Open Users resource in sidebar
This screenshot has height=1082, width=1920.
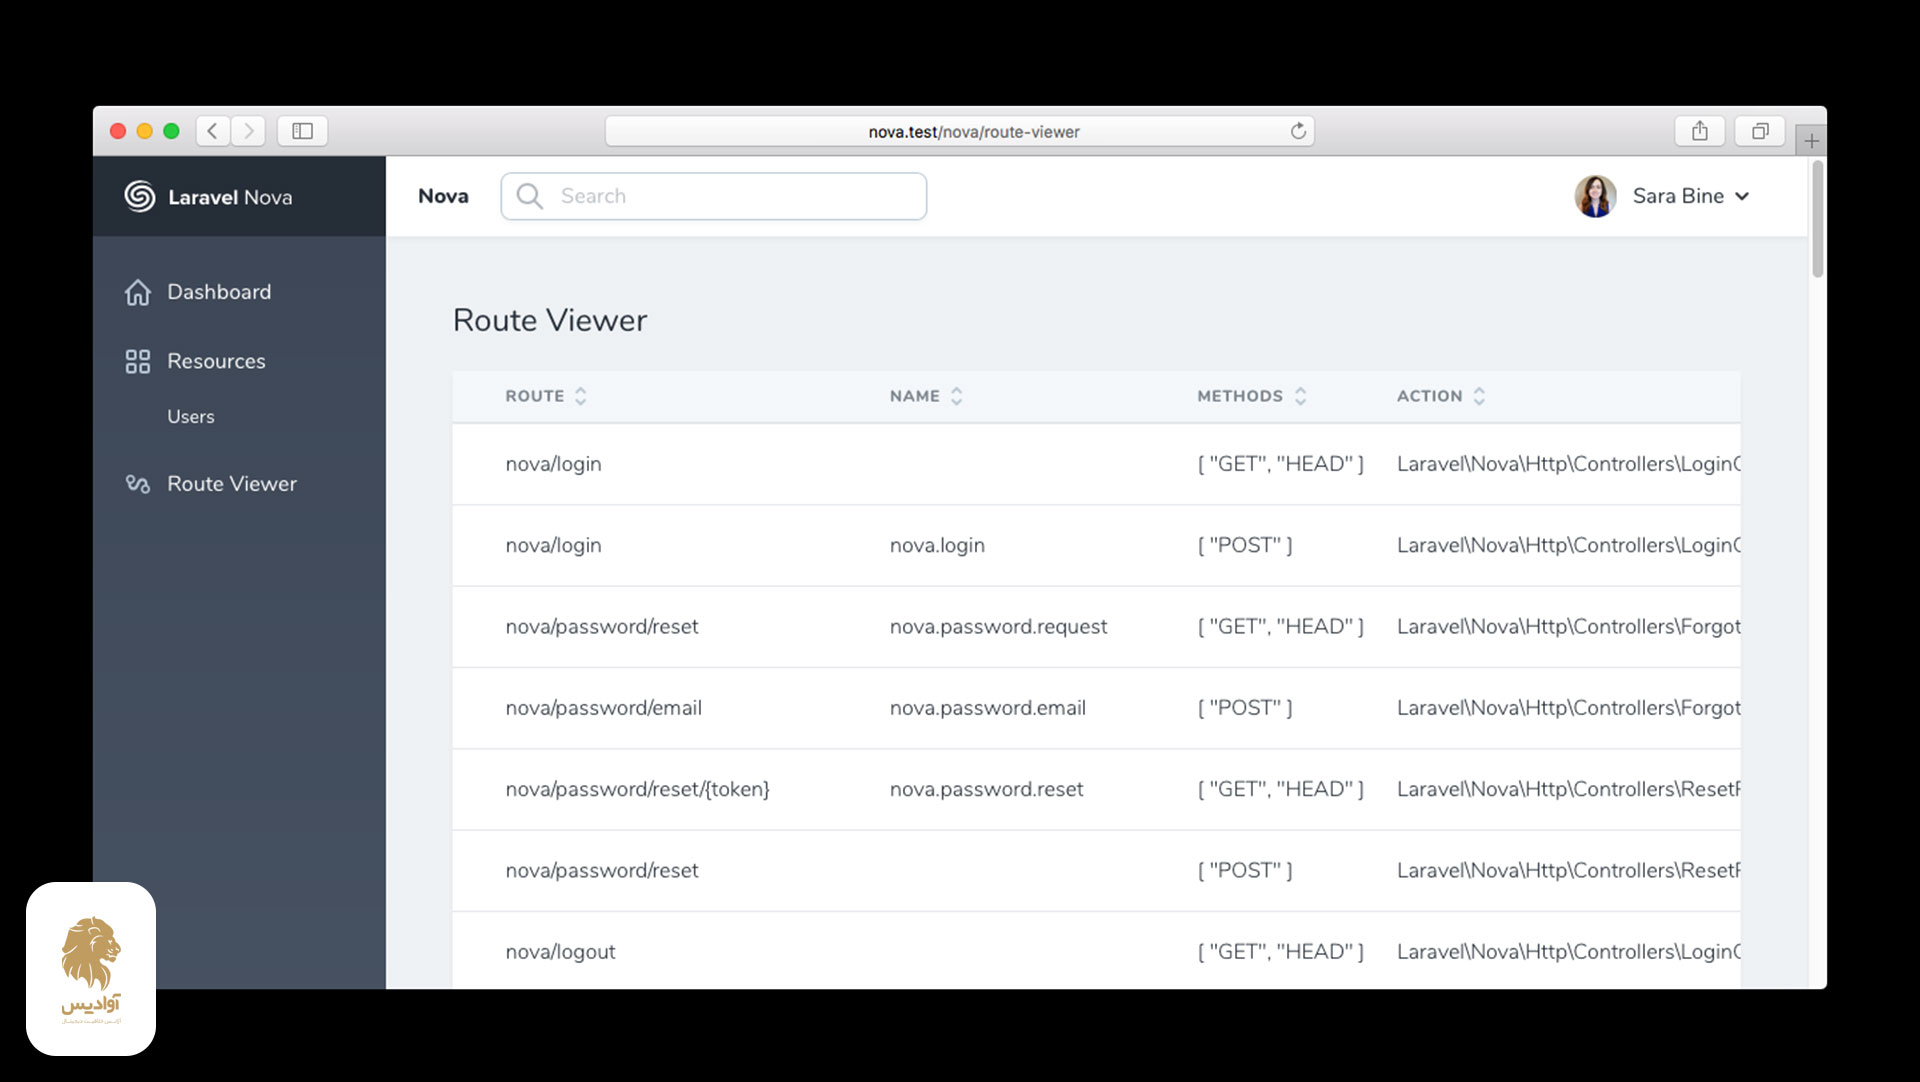pos(191,417)
